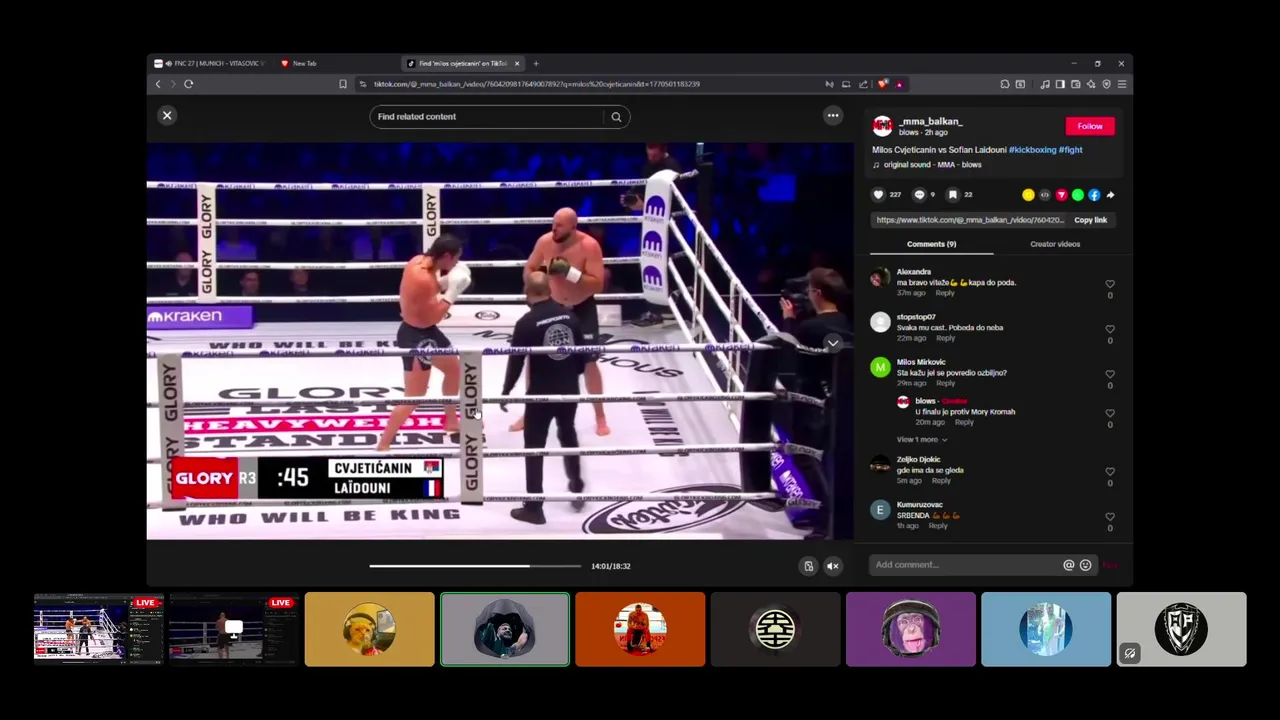This screenshot has height=720, width=1280.
Task: Reply to Alexandra's comment
Action: 944,293
